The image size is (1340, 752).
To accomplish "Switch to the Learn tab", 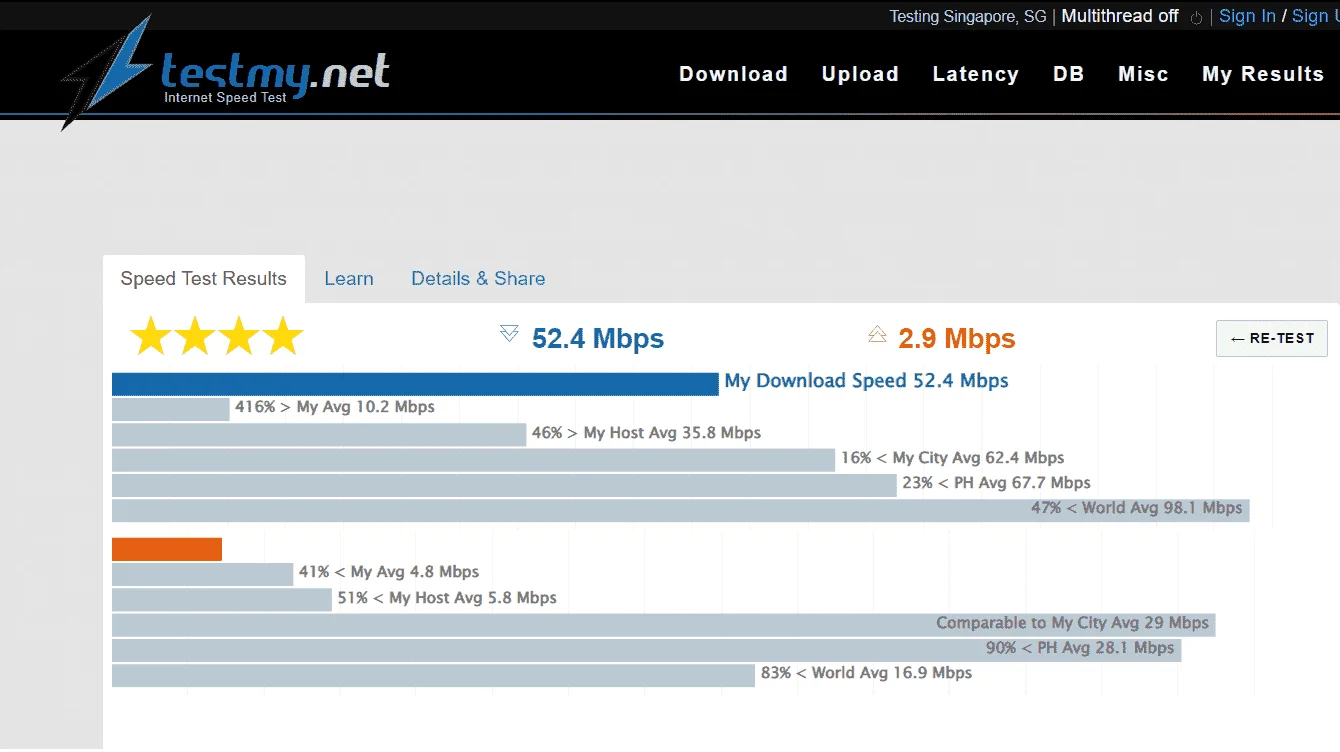I will coord(349,279).
